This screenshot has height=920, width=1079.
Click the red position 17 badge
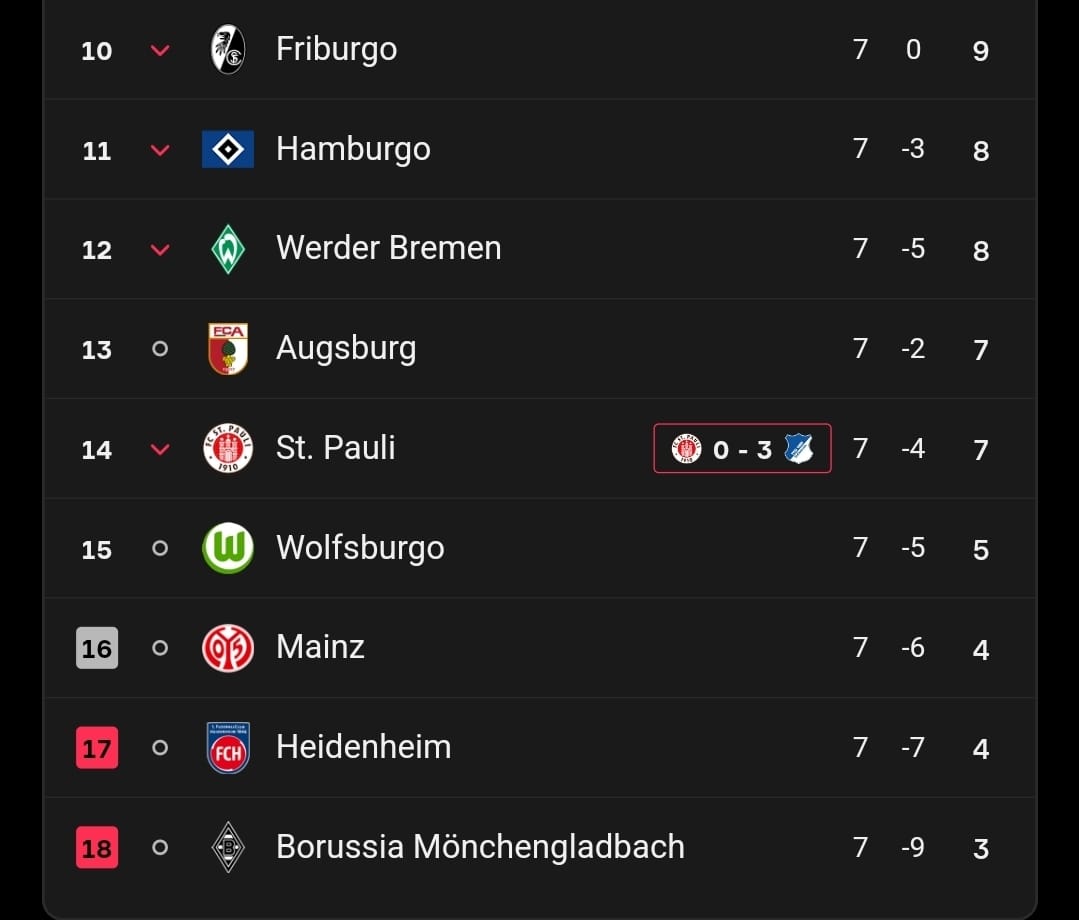click(x=97, y=748)
